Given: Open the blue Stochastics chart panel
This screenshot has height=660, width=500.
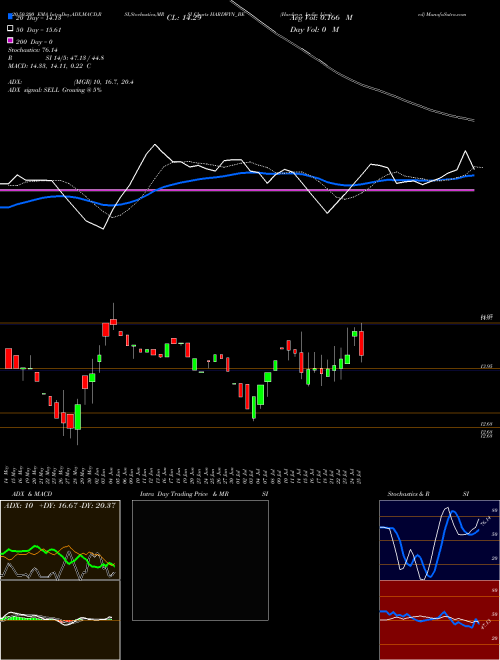Looking at the screenshot, I should click(x=439, y=540).
